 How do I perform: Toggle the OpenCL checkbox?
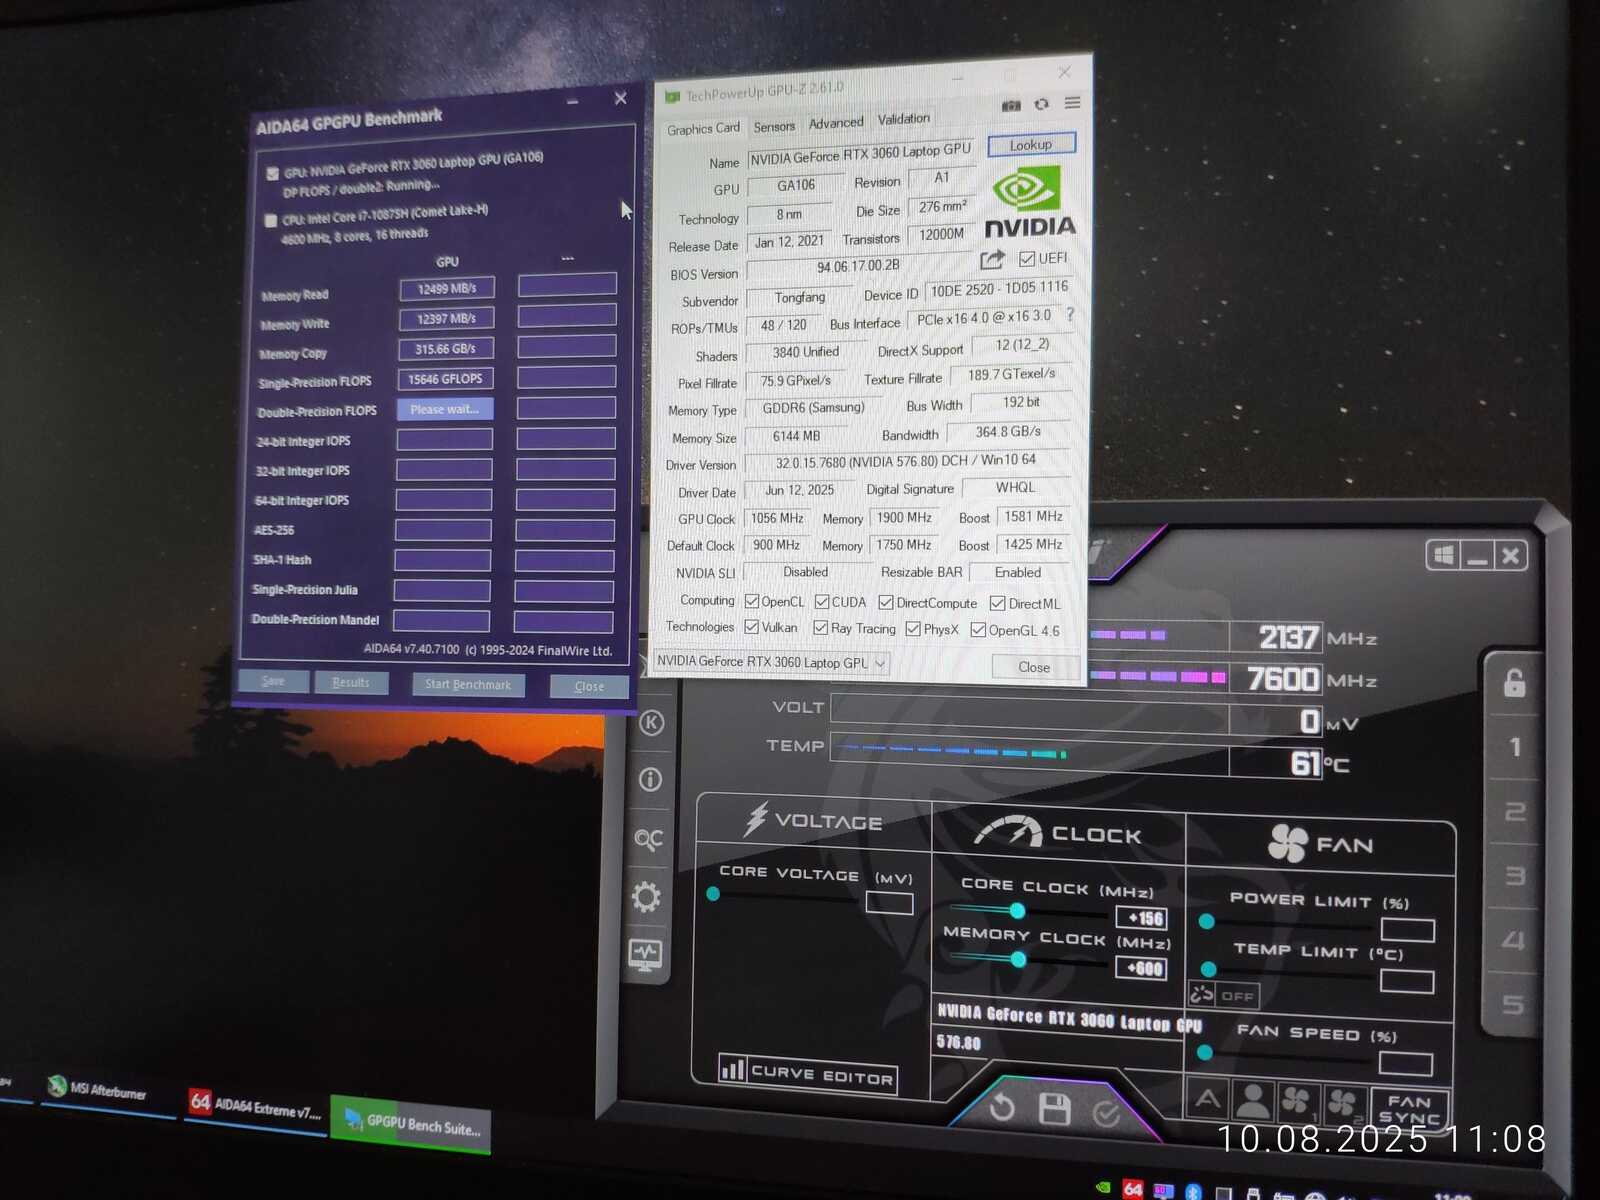click(753, 601)
